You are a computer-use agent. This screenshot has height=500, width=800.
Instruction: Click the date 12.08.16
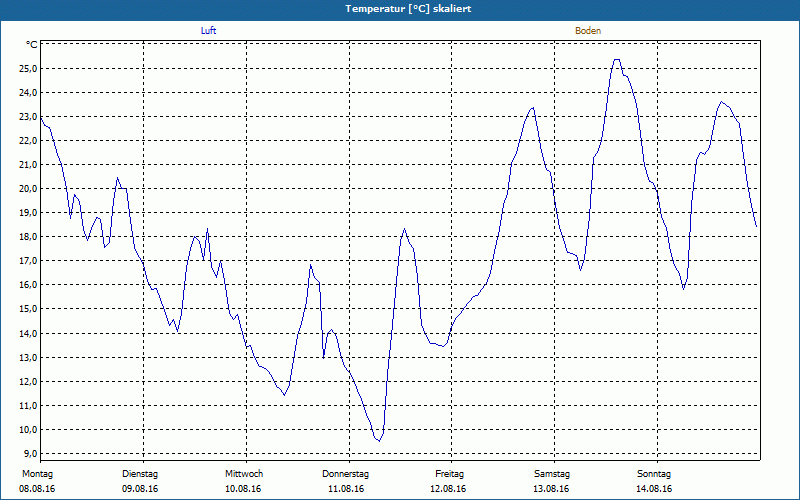point(448,489)
